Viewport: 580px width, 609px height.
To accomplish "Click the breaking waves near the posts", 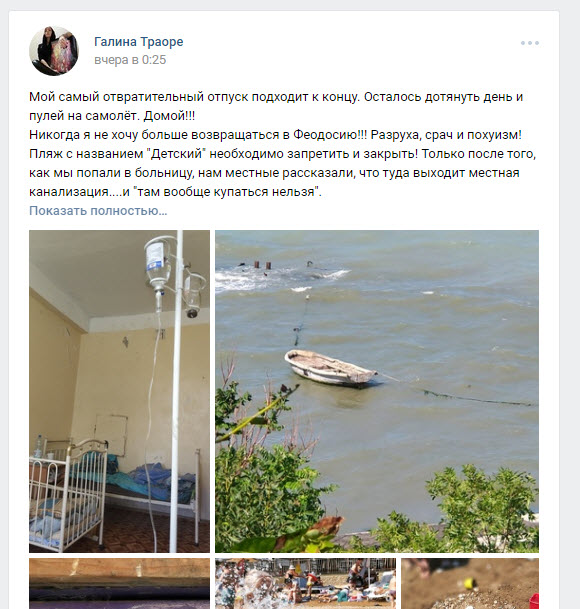I will pyautogui.click(x=282, y=277).
